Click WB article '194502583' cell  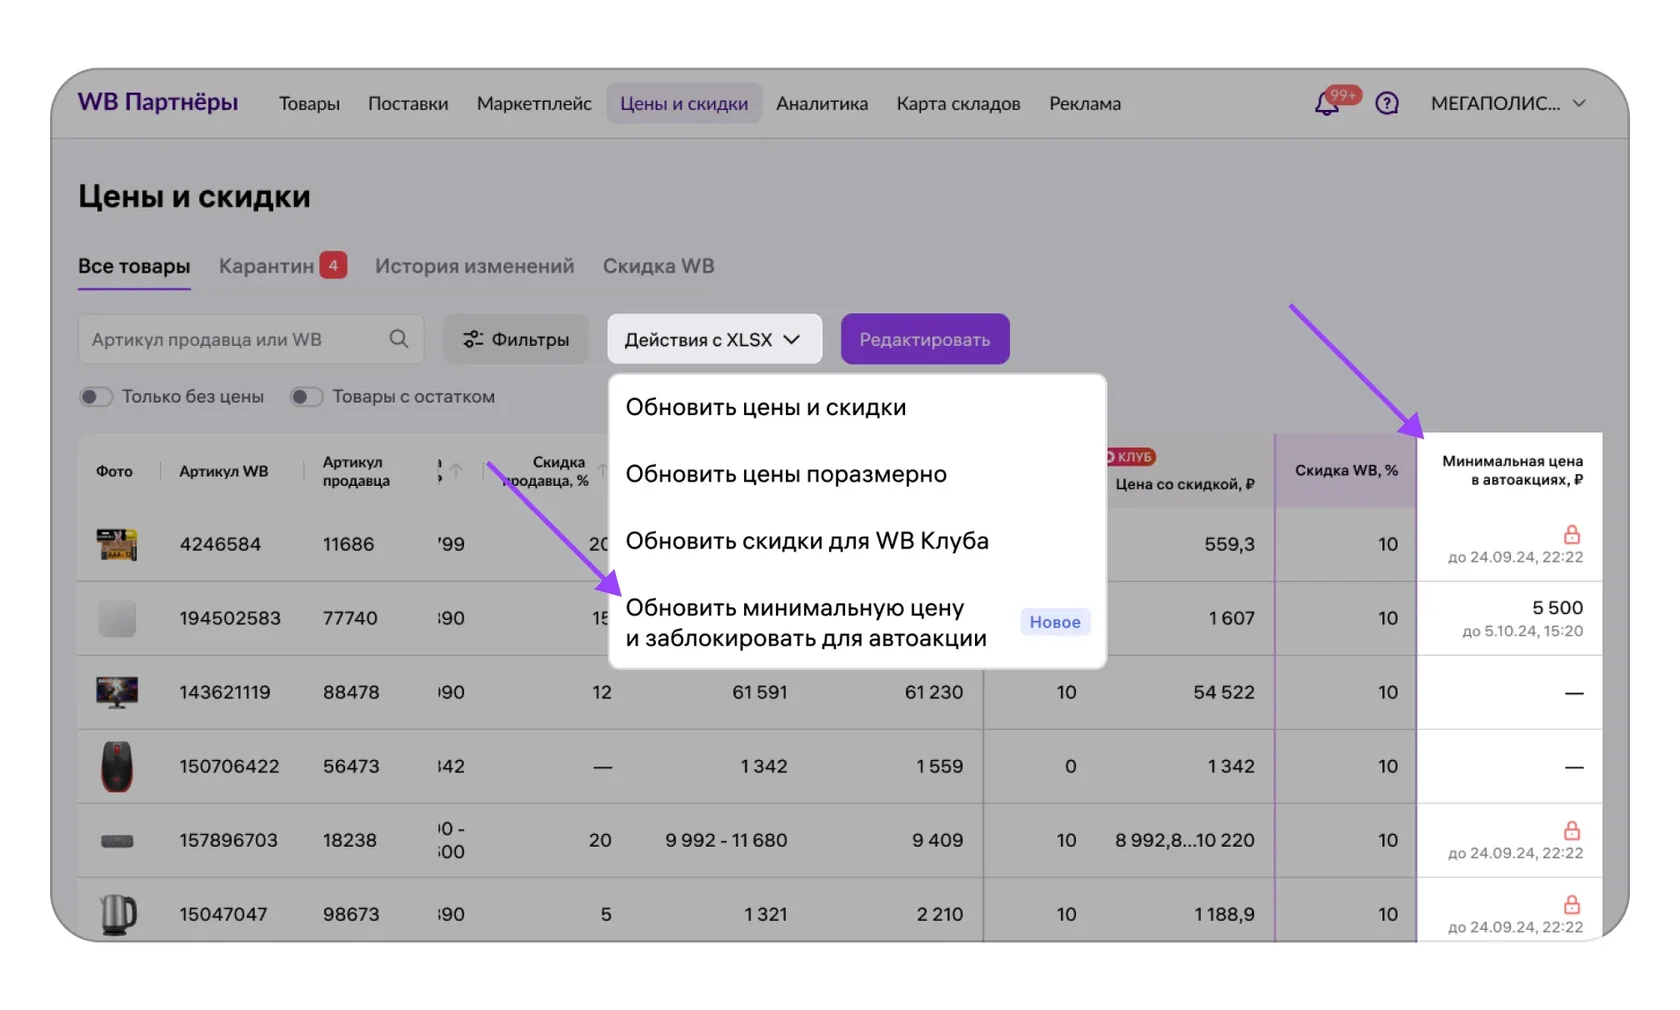click(230, 618)
